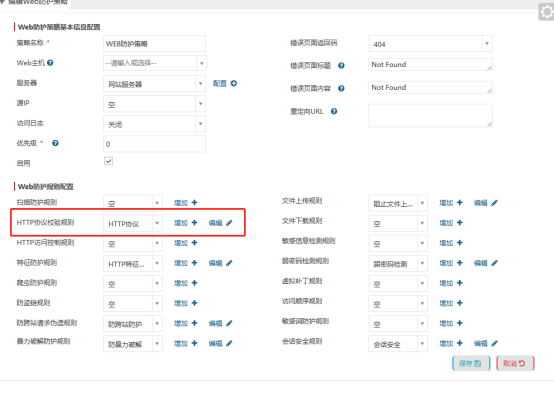Click help icon beside 错误页面标题
This screenshot has height=396, width=554.
pyautogui.click(x=341, y=65)
